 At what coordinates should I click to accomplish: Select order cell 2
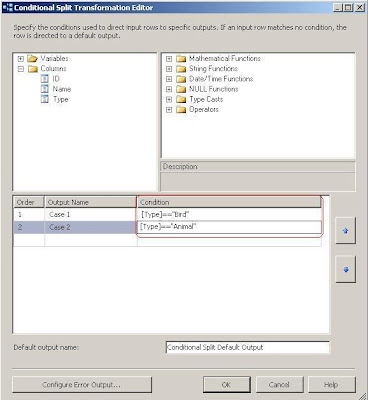point(29,227)
